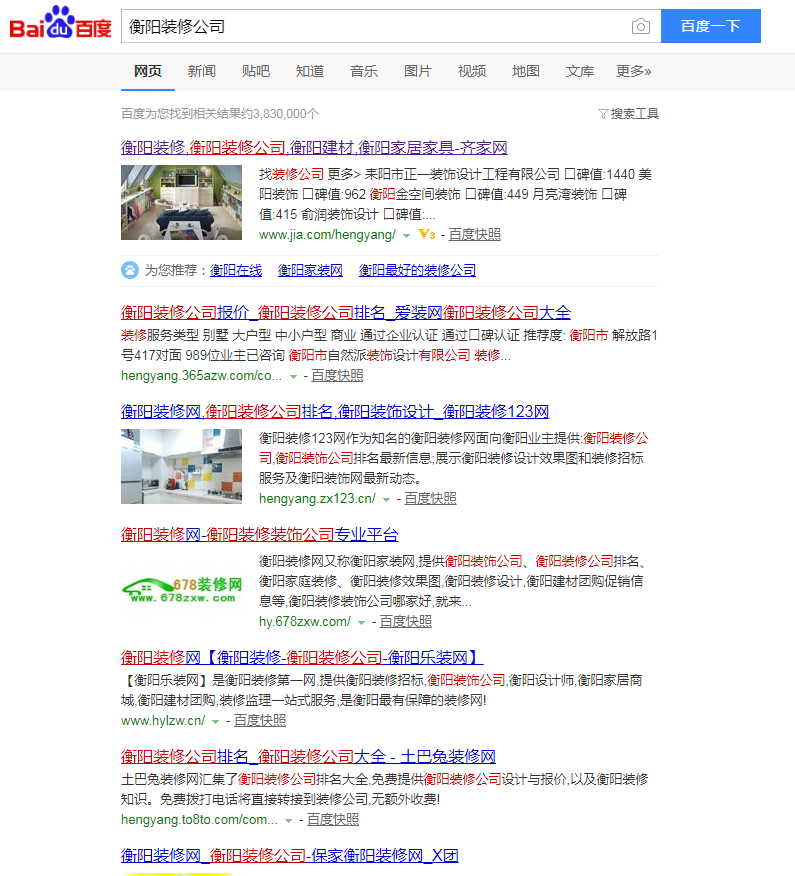Expand dropdown arrow beside hy.678zxw.com
The image size is (795, 876).
tap(361, 623)
